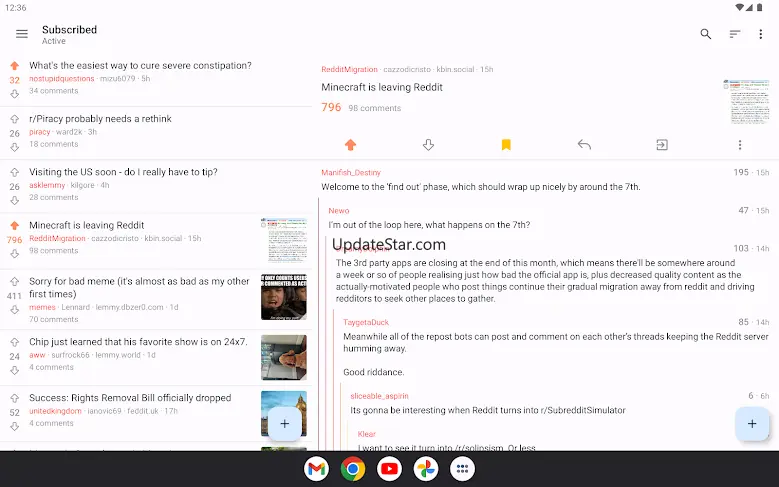Screen dimensions: 779x487
Task: Open the piracy community link
Action: click(40, 132)
